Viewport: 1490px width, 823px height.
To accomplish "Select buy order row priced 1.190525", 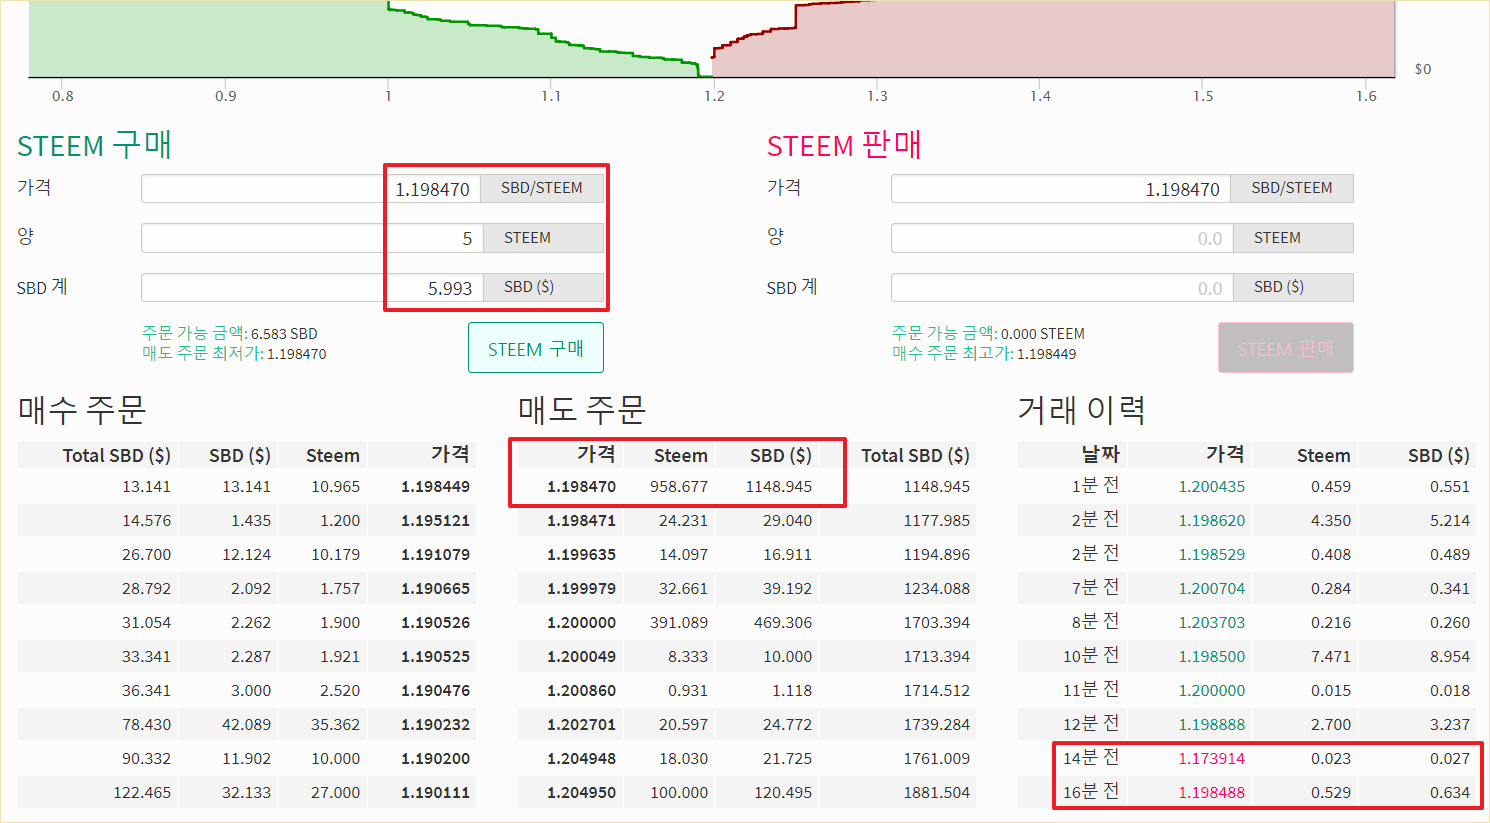I will (246, 657).
